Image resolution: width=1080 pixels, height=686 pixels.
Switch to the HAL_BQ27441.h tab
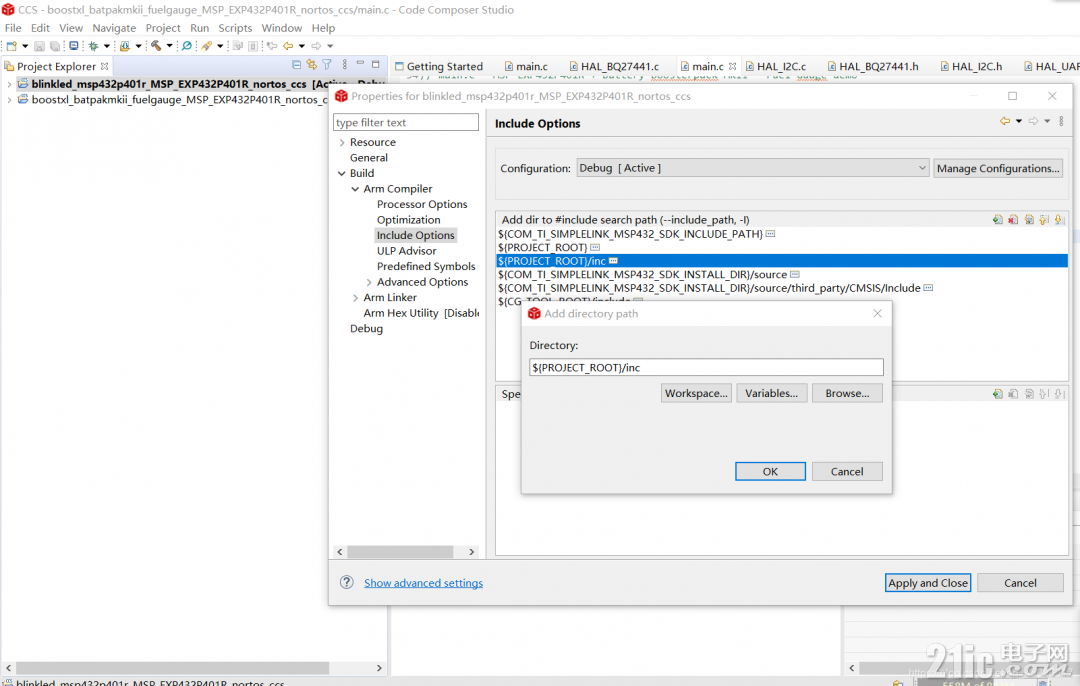tap(873, 66)
